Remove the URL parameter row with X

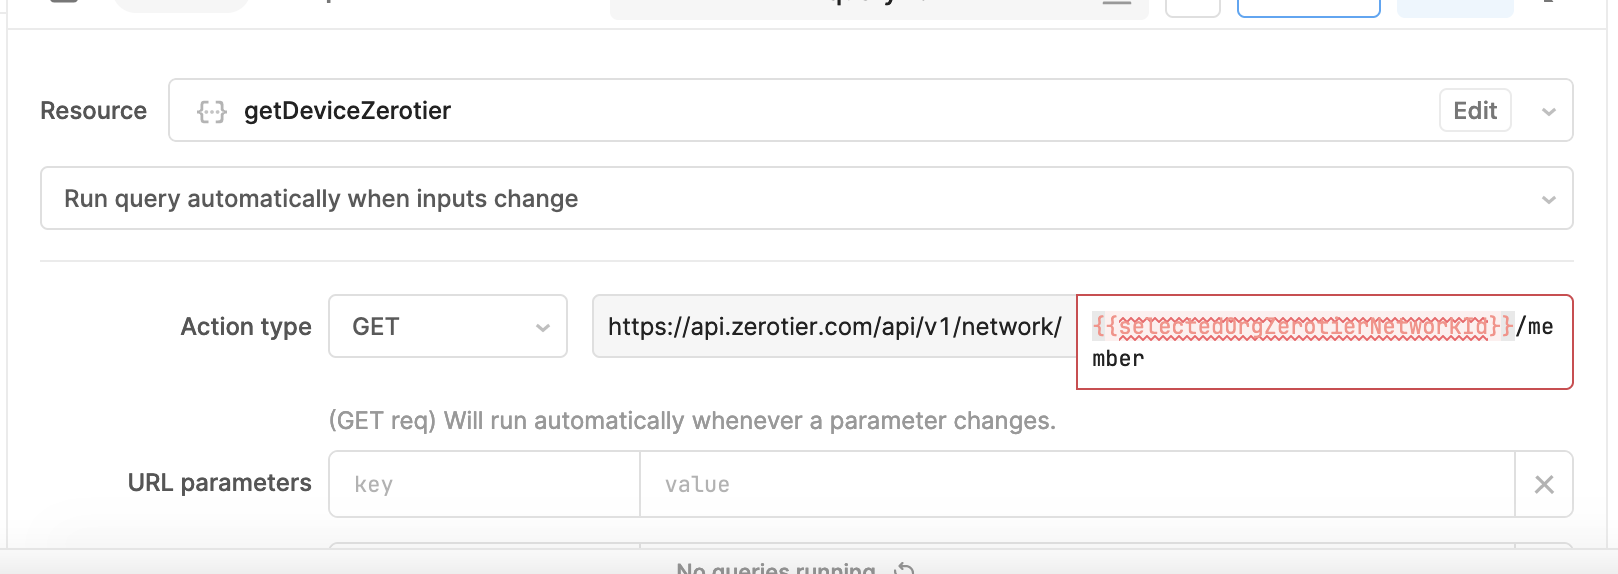(1544, 484)
